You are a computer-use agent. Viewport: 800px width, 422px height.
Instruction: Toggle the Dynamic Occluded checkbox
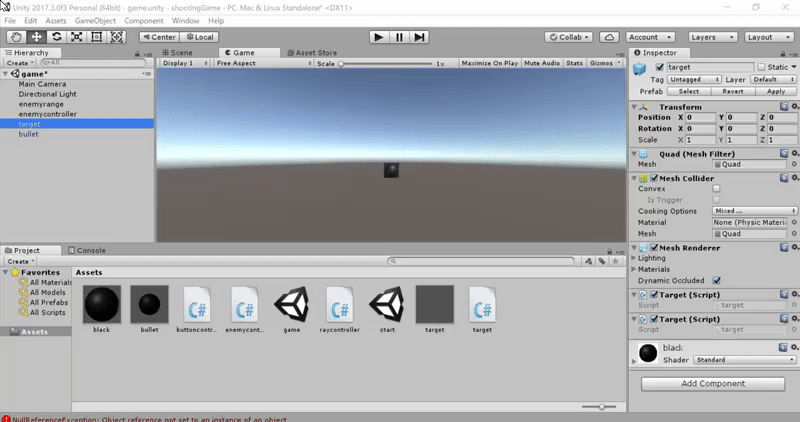tap(716, 280)
